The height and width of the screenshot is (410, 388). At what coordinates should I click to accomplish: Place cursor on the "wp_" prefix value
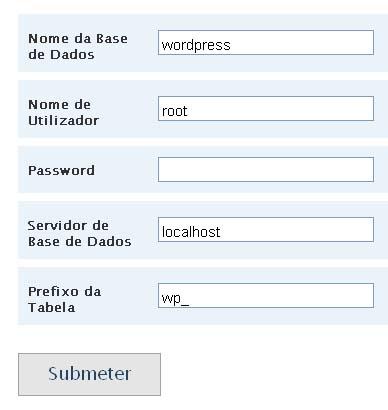point(175,298)
